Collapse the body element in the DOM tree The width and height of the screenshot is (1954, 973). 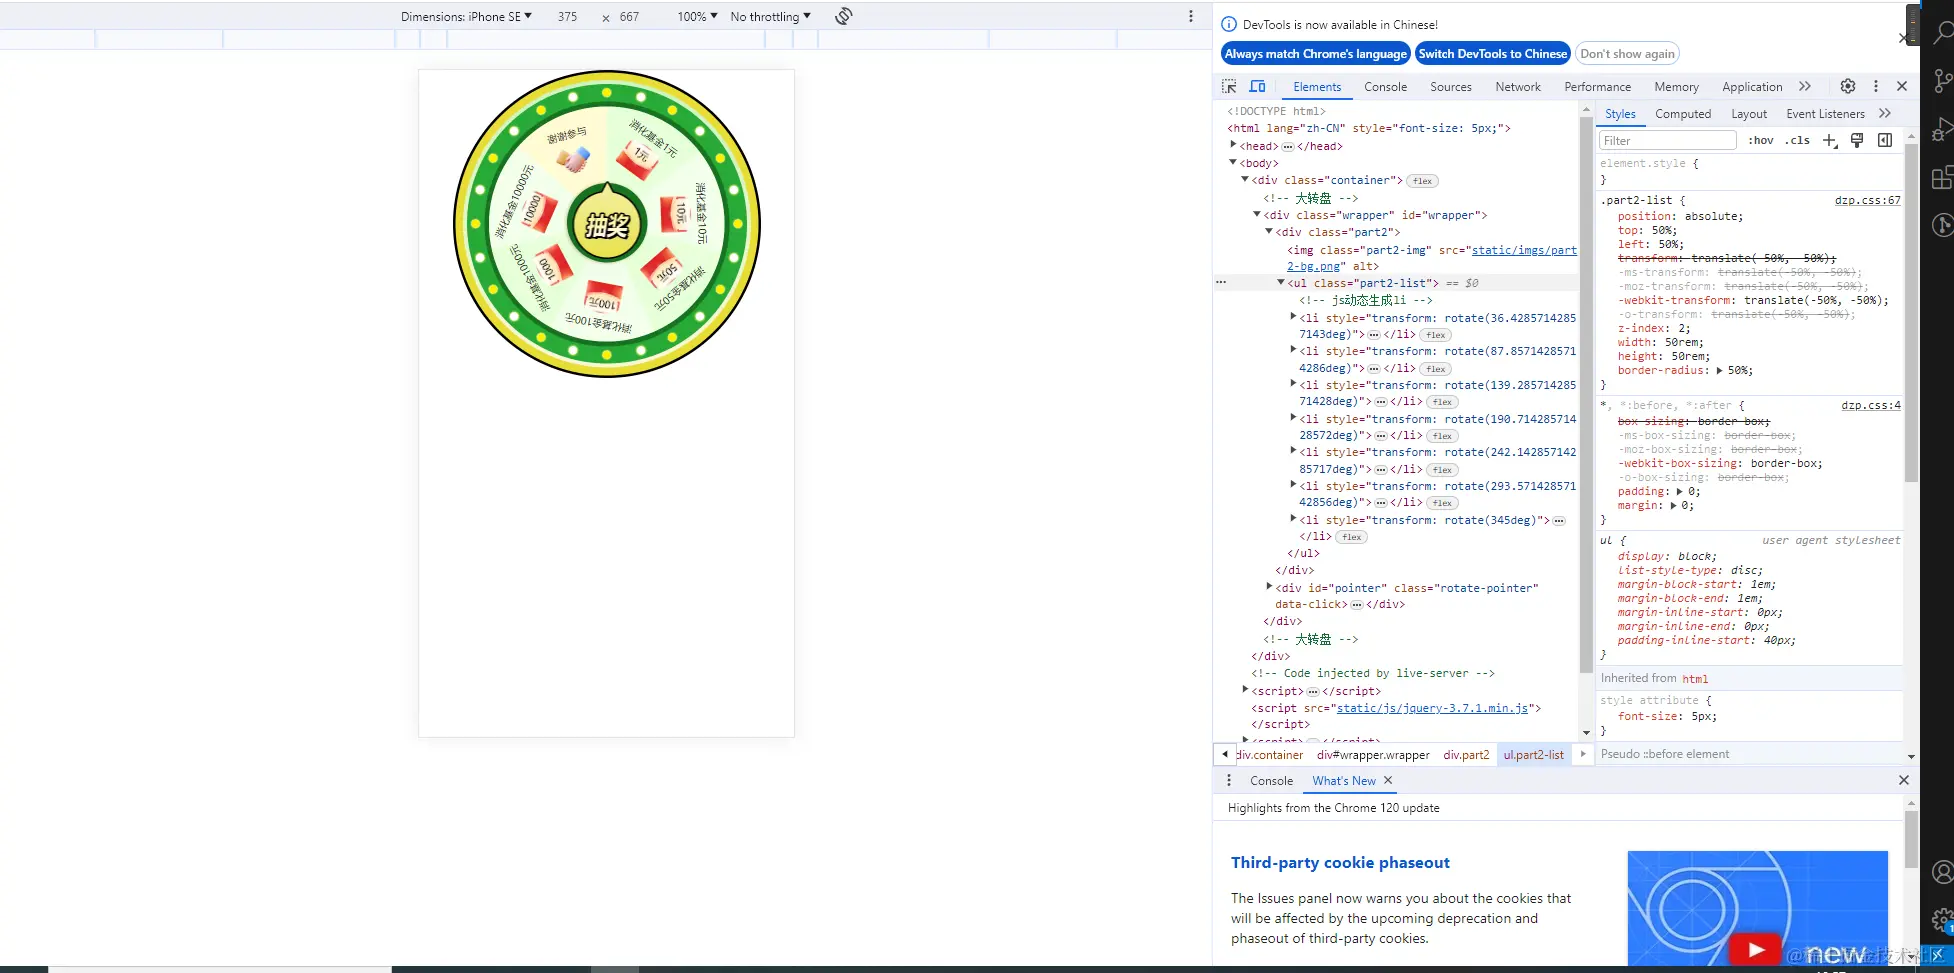(1233, 162)
